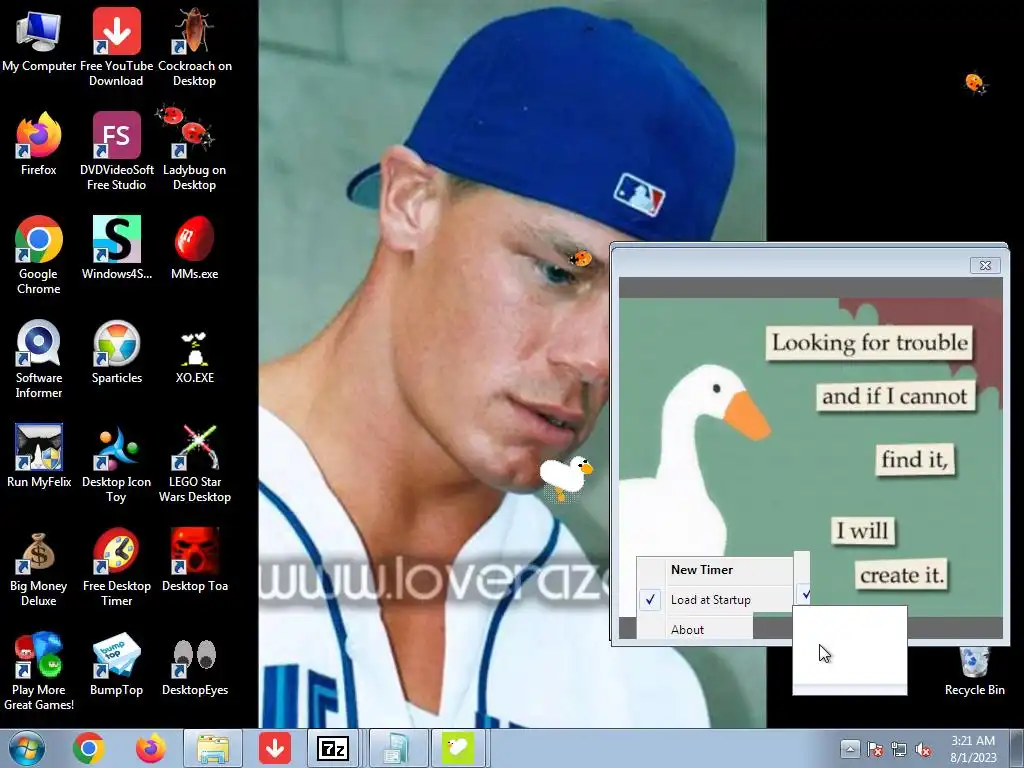
Task: Click the ladybug crawling on the photo's eyebrow
Action: tap(580, 259)
